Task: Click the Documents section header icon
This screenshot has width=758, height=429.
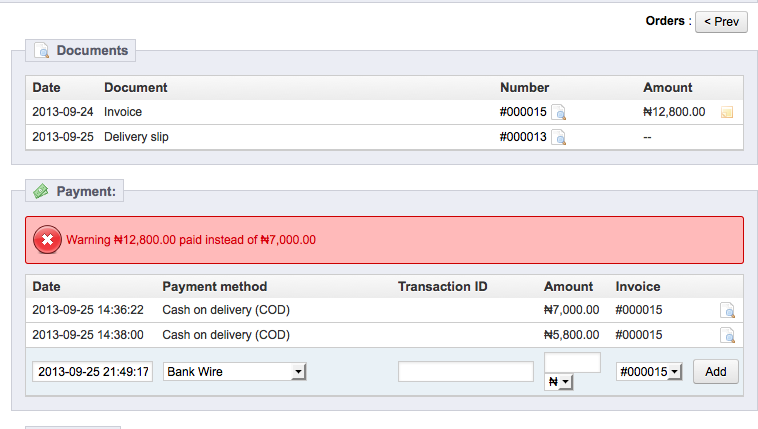Action: 42,50
